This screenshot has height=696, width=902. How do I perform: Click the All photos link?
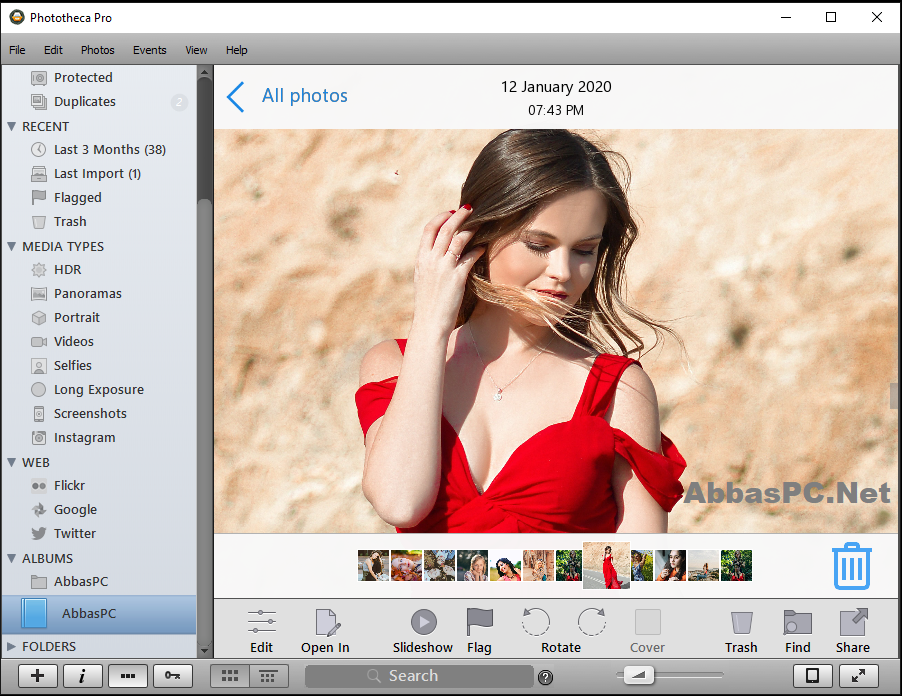[x=305, y=96]
